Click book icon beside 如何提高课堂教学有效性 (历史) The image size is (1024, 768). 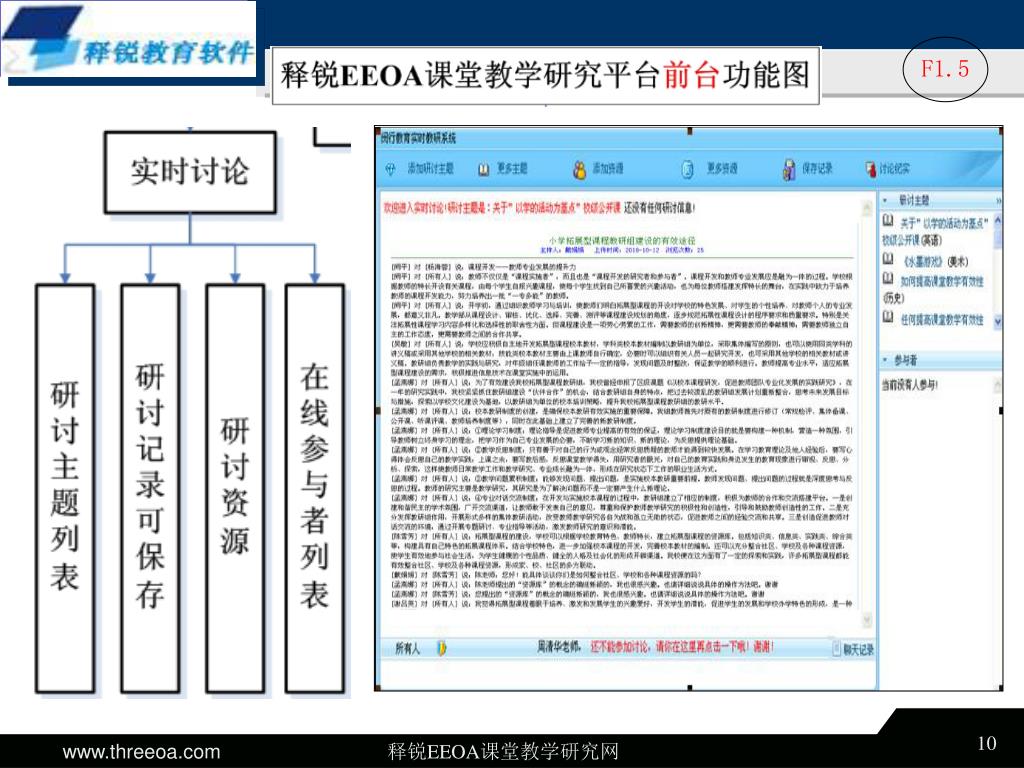tap(888, 279)
